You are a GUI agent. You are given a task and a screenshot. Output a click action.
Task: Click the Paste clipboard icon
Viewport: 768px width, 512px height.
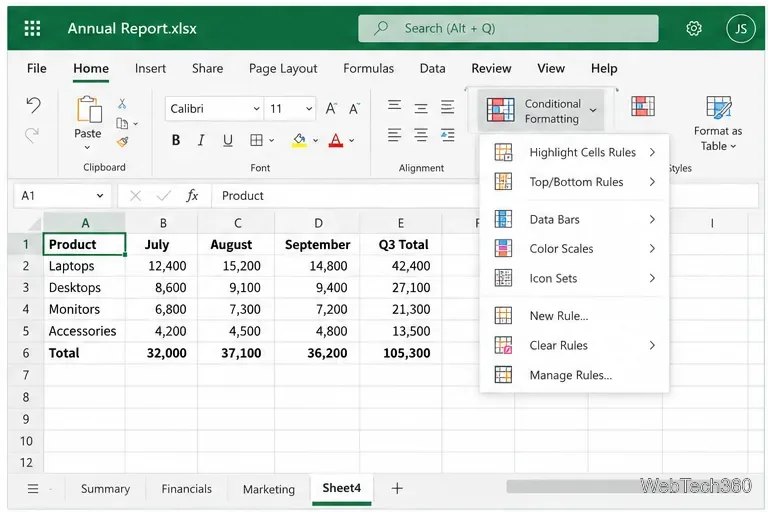(89, 109)
